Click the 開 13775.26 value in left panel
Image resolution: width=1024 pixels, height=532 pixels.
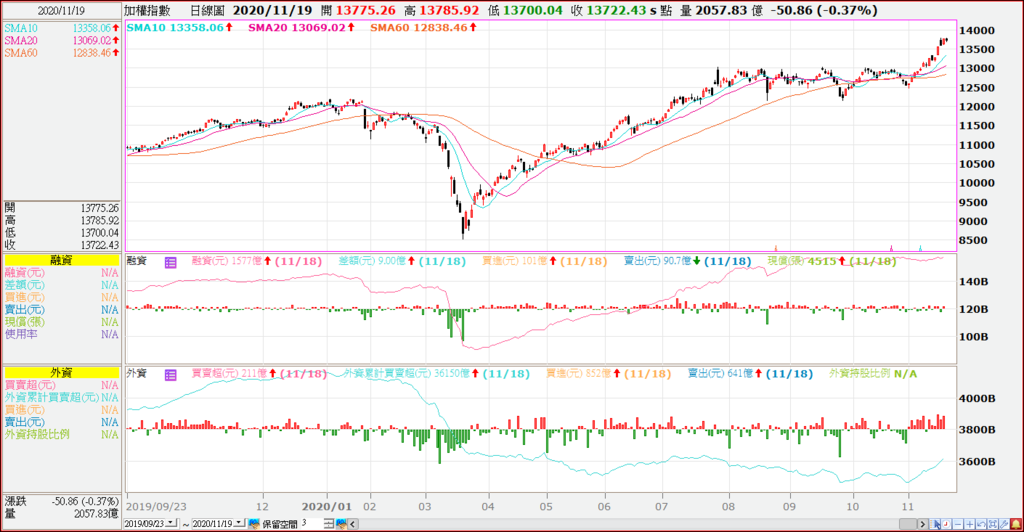100,208
